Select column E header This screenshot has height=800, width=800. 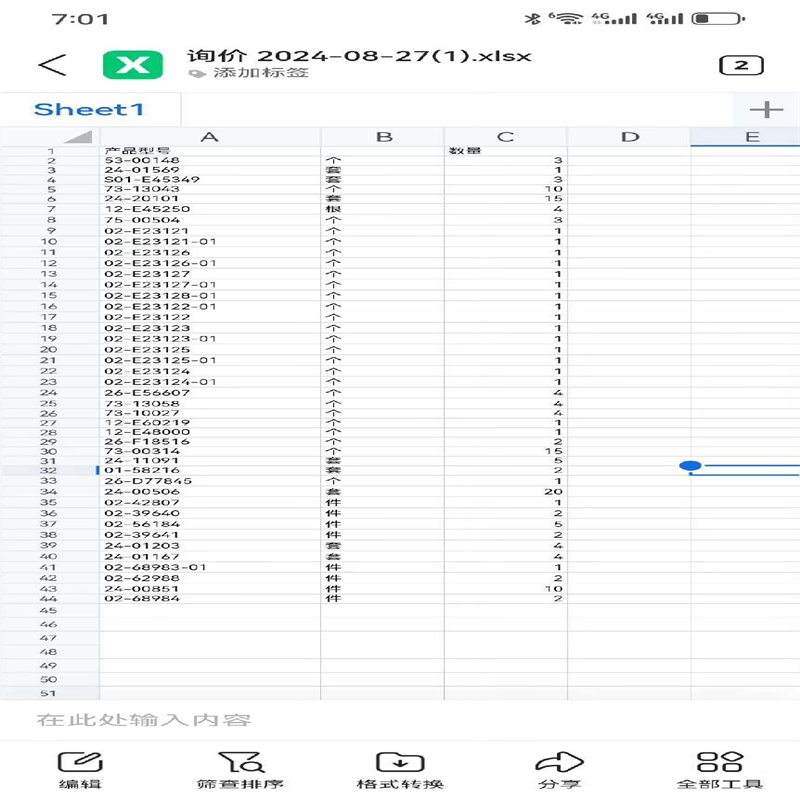[745, 137]
